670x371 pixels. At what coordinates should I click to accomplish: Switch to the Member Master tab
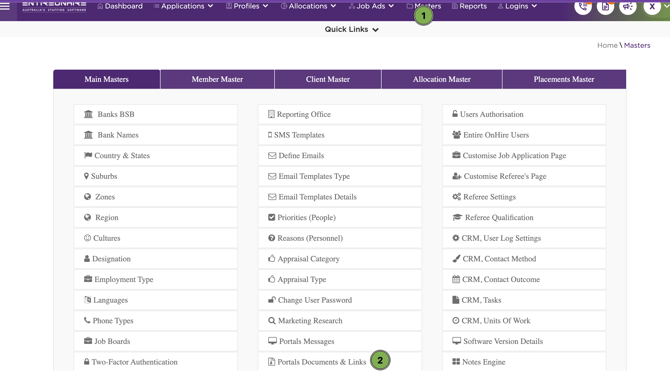click(x=217, y=79)
